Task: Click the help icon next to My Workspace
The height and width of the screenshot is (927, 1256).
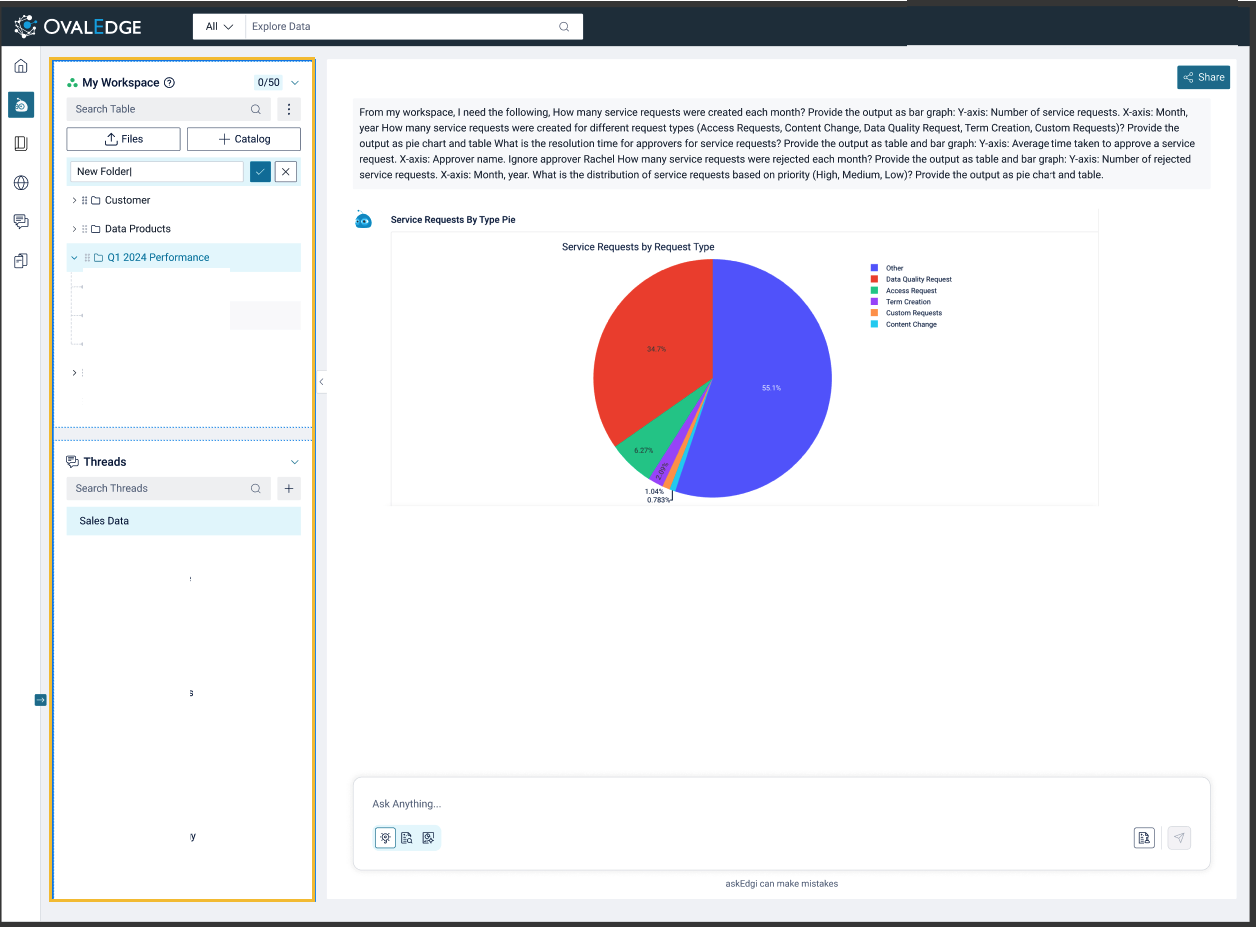Action: 169,83
